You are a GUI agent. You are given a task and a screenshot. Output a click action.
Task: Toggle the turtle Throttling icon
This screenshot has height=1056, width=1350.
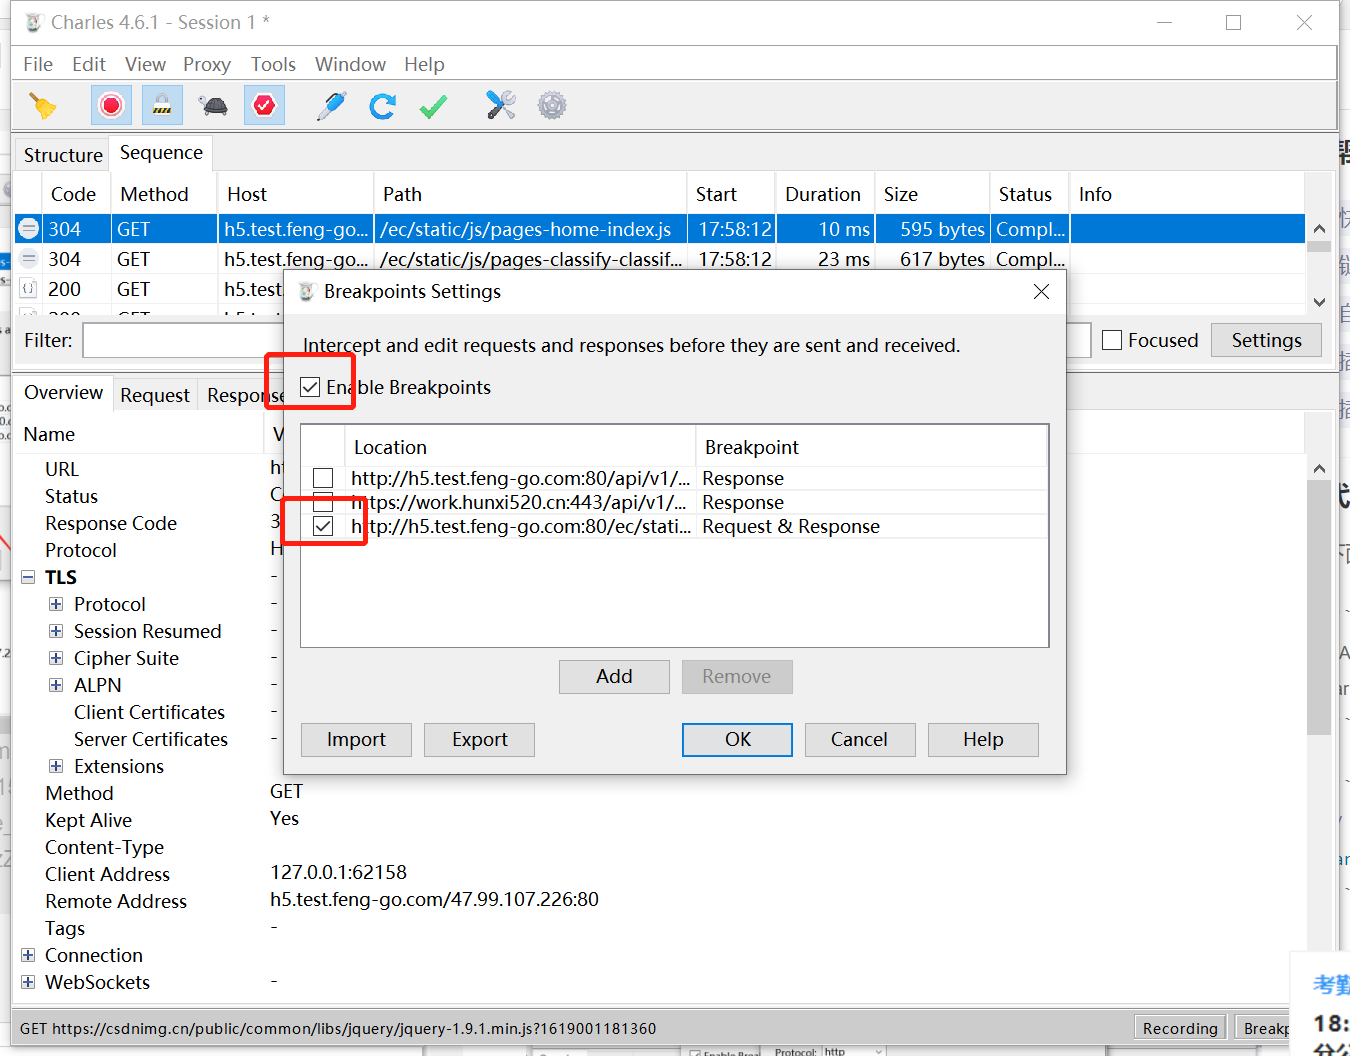(x=213, y=106)
